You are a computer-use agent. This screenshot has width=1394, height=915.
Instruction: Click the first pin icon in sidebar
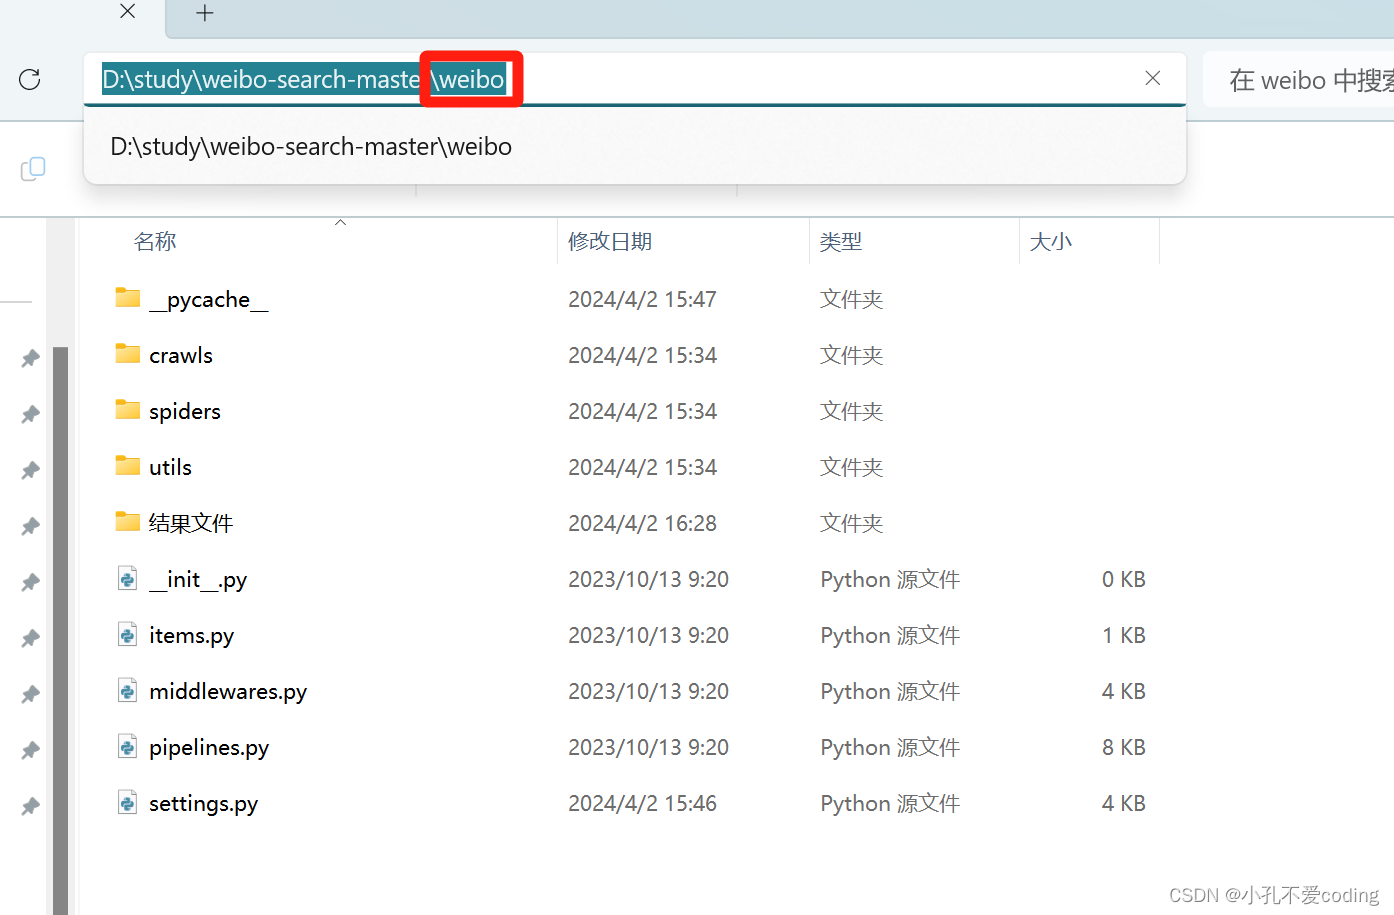click(31, 358)
